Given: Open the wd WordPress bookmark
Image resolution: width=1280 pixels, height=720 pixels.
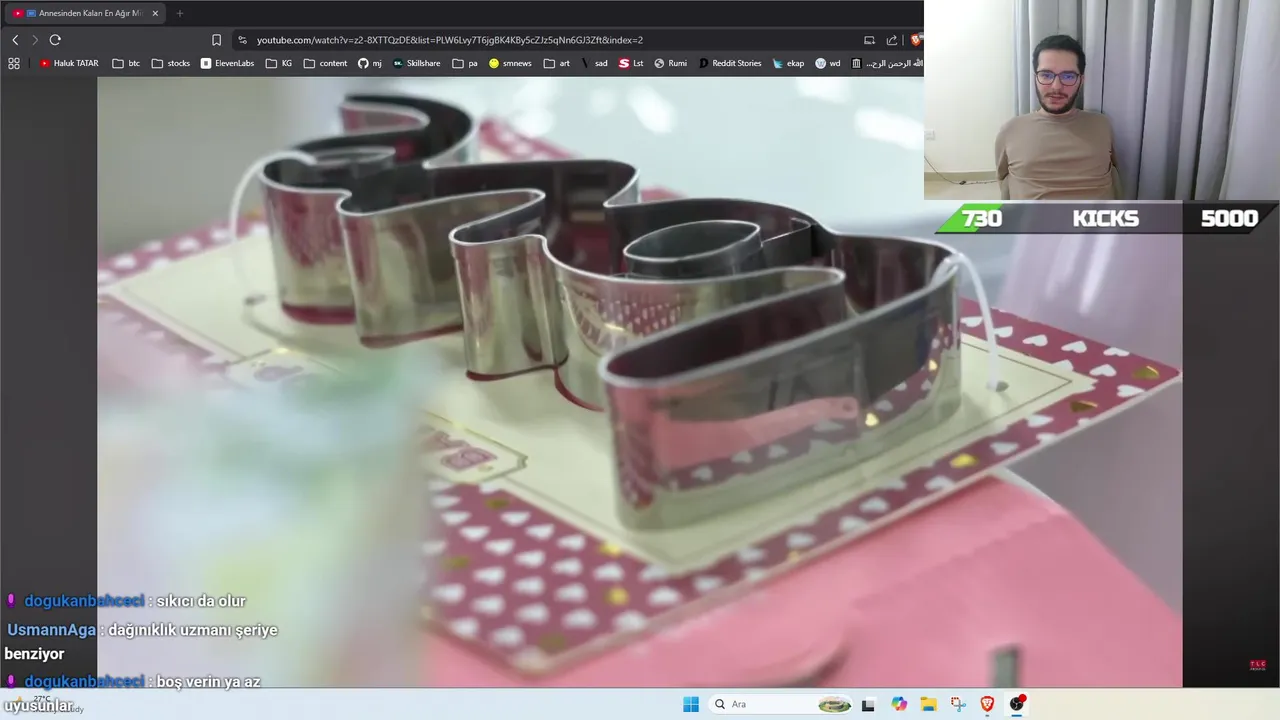Looking at the screenshot, I should pyautogui.click(x=828, y=63).
